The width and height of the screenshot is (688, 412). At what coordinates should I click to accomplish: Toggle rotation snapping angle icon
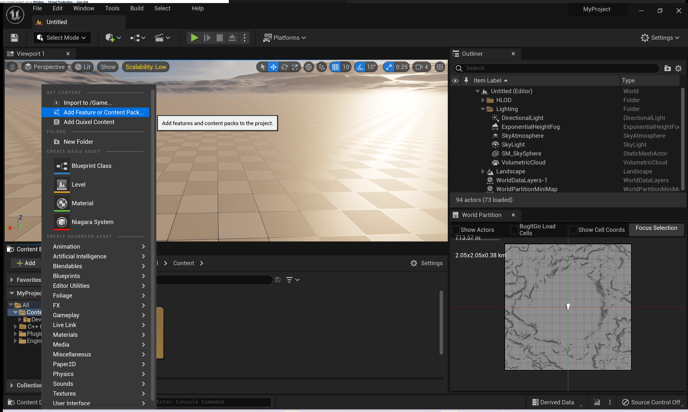click(360, 67)
